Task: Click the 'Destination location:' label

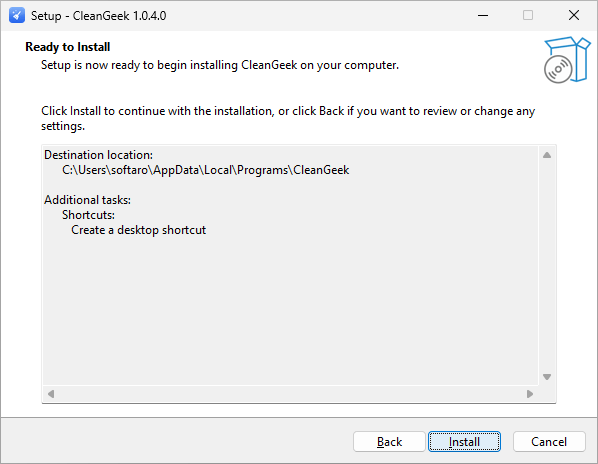Action: [98, 155]
